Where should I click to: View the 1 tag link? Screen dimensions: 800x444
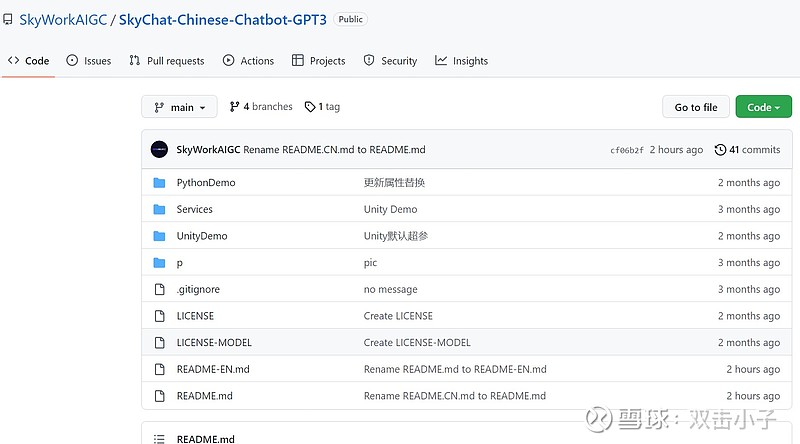click(x=322, y=107)
